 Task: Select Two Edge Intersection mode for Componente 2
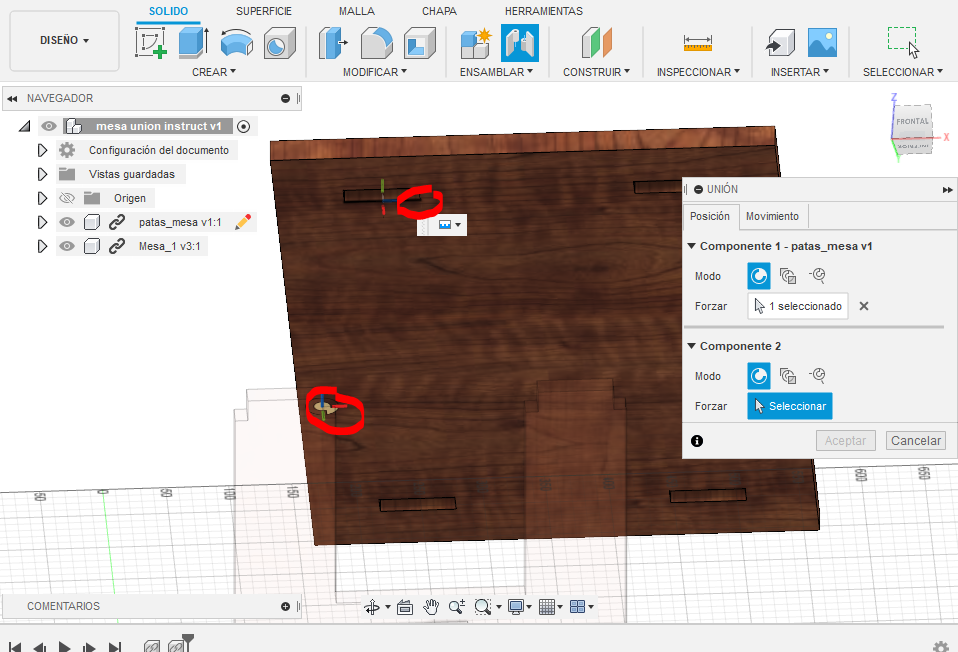point(817,376)
